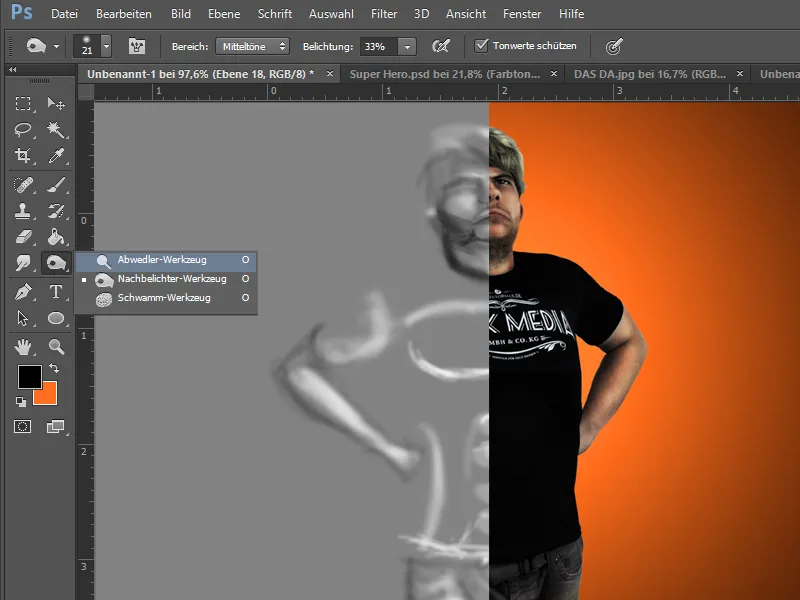Select the Eyedropper tool
The width and height of the screenshot is (800, 600).
[56, 155]
